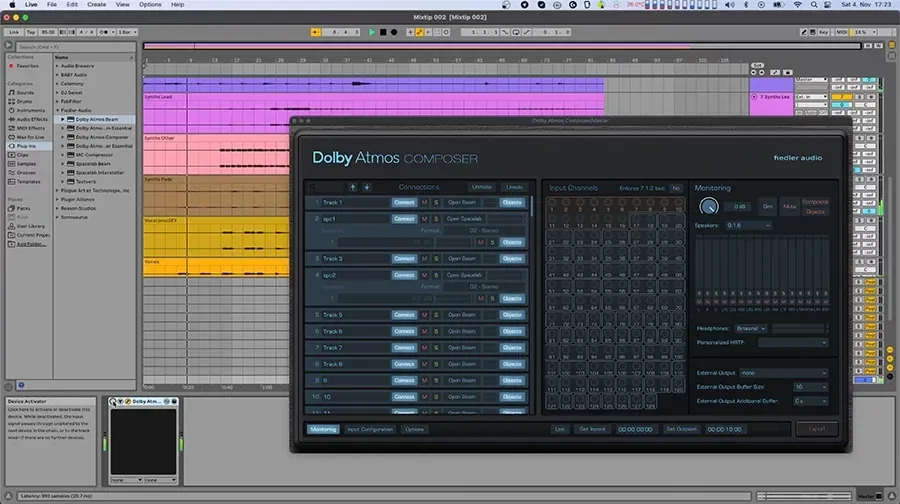Screen dimensions: 900x504
Task: Click Open Spacelab for spc1
Action: point(464,219)
